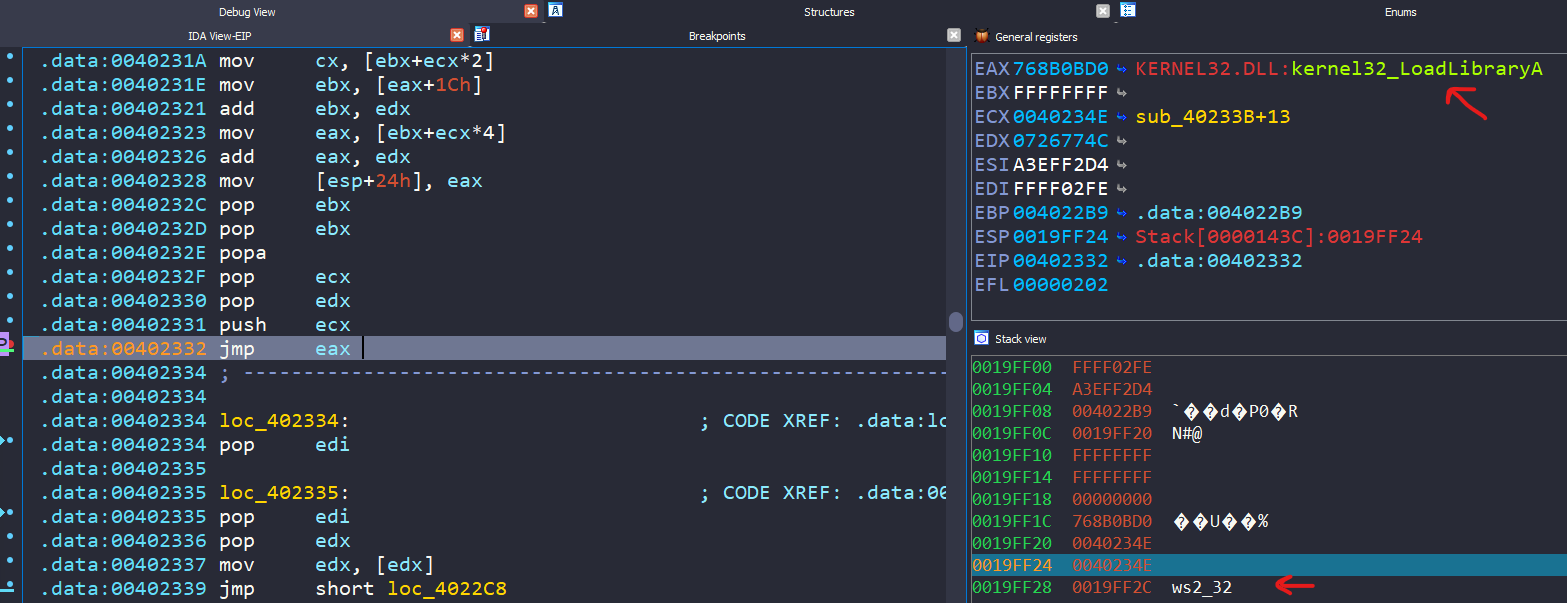Viewport: 1567px width, 603px height.
Task: Click Stack[0000143C]:0019FF24 reference in ESP
Action: click(1279, 237)
